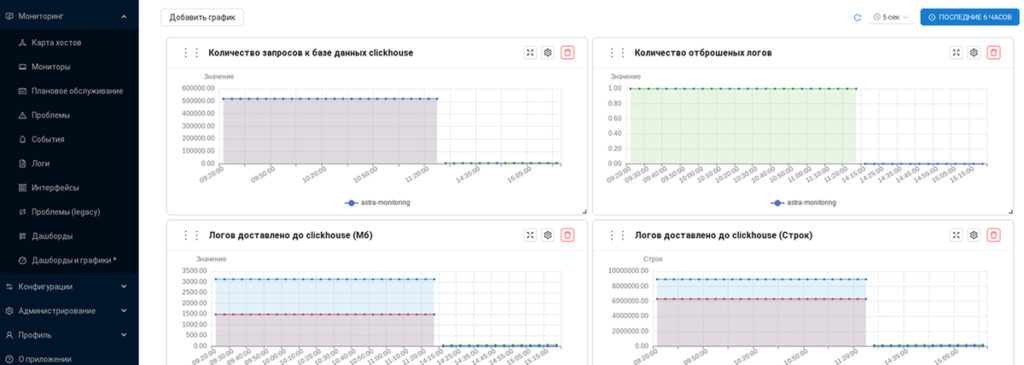
Task: Open settings of Логов доставлено (Мб) chart
Action: (548, 235)
